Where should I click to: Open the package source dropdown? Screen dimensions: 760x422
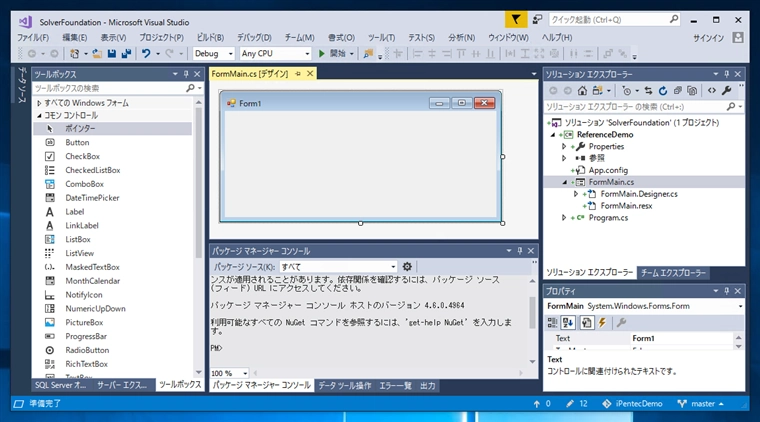393,267
